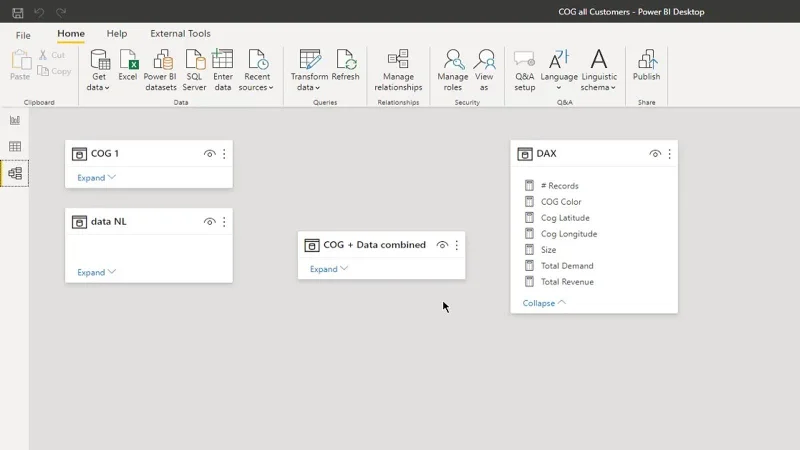Viewport: 800px width, 450px height.
Task: Open Get data dropdown
Action: pyautogui.click(x=98, y=70)
